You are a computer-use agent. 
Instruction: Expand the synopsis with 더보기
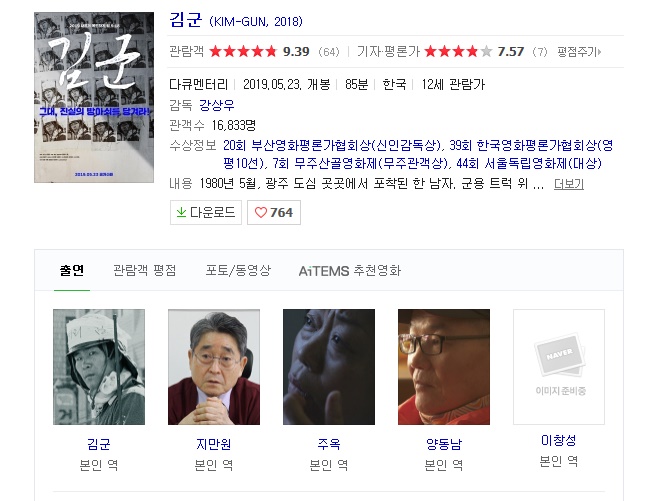click(569, 184)
